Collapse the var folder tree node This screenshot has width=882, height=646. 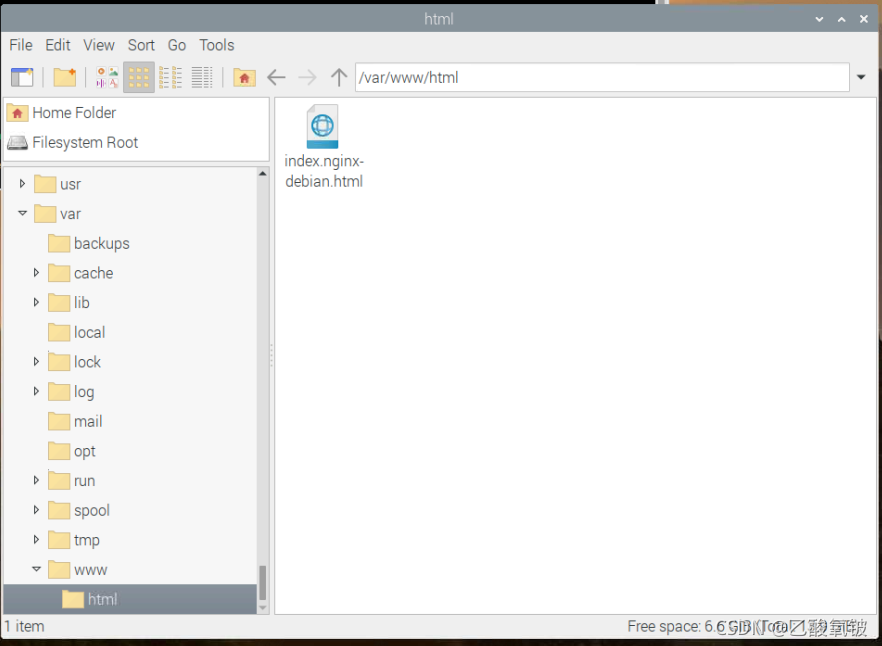point(22,213)
